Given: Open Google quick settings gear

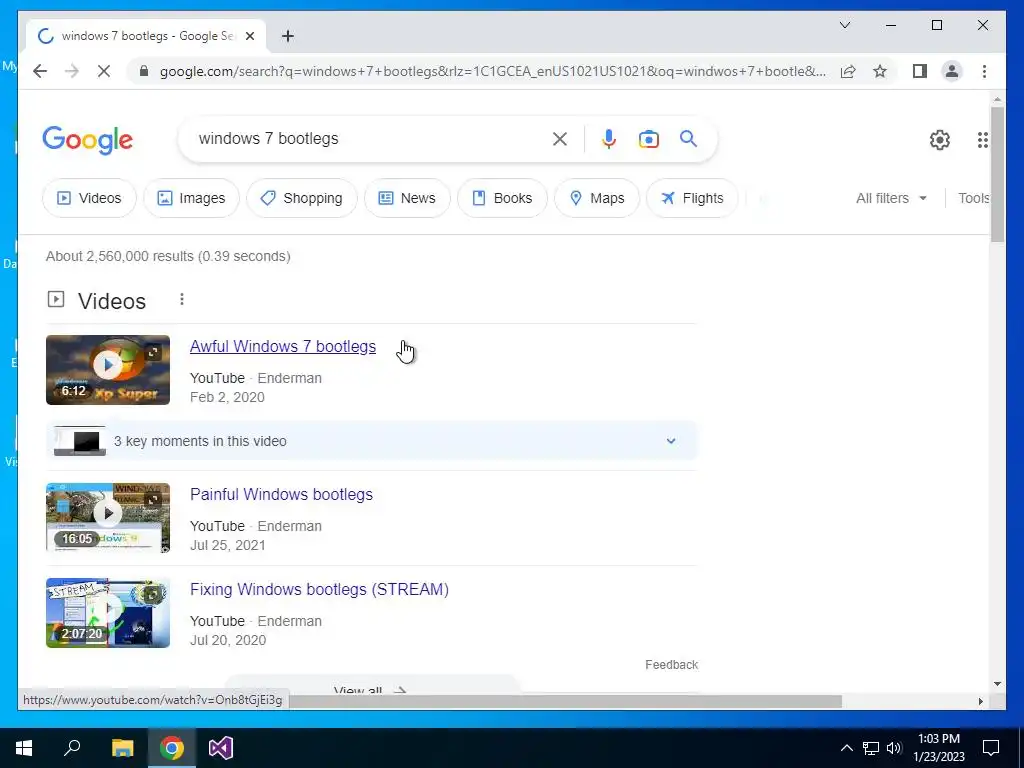Looking at the screenshot, I should click(940, 140).
